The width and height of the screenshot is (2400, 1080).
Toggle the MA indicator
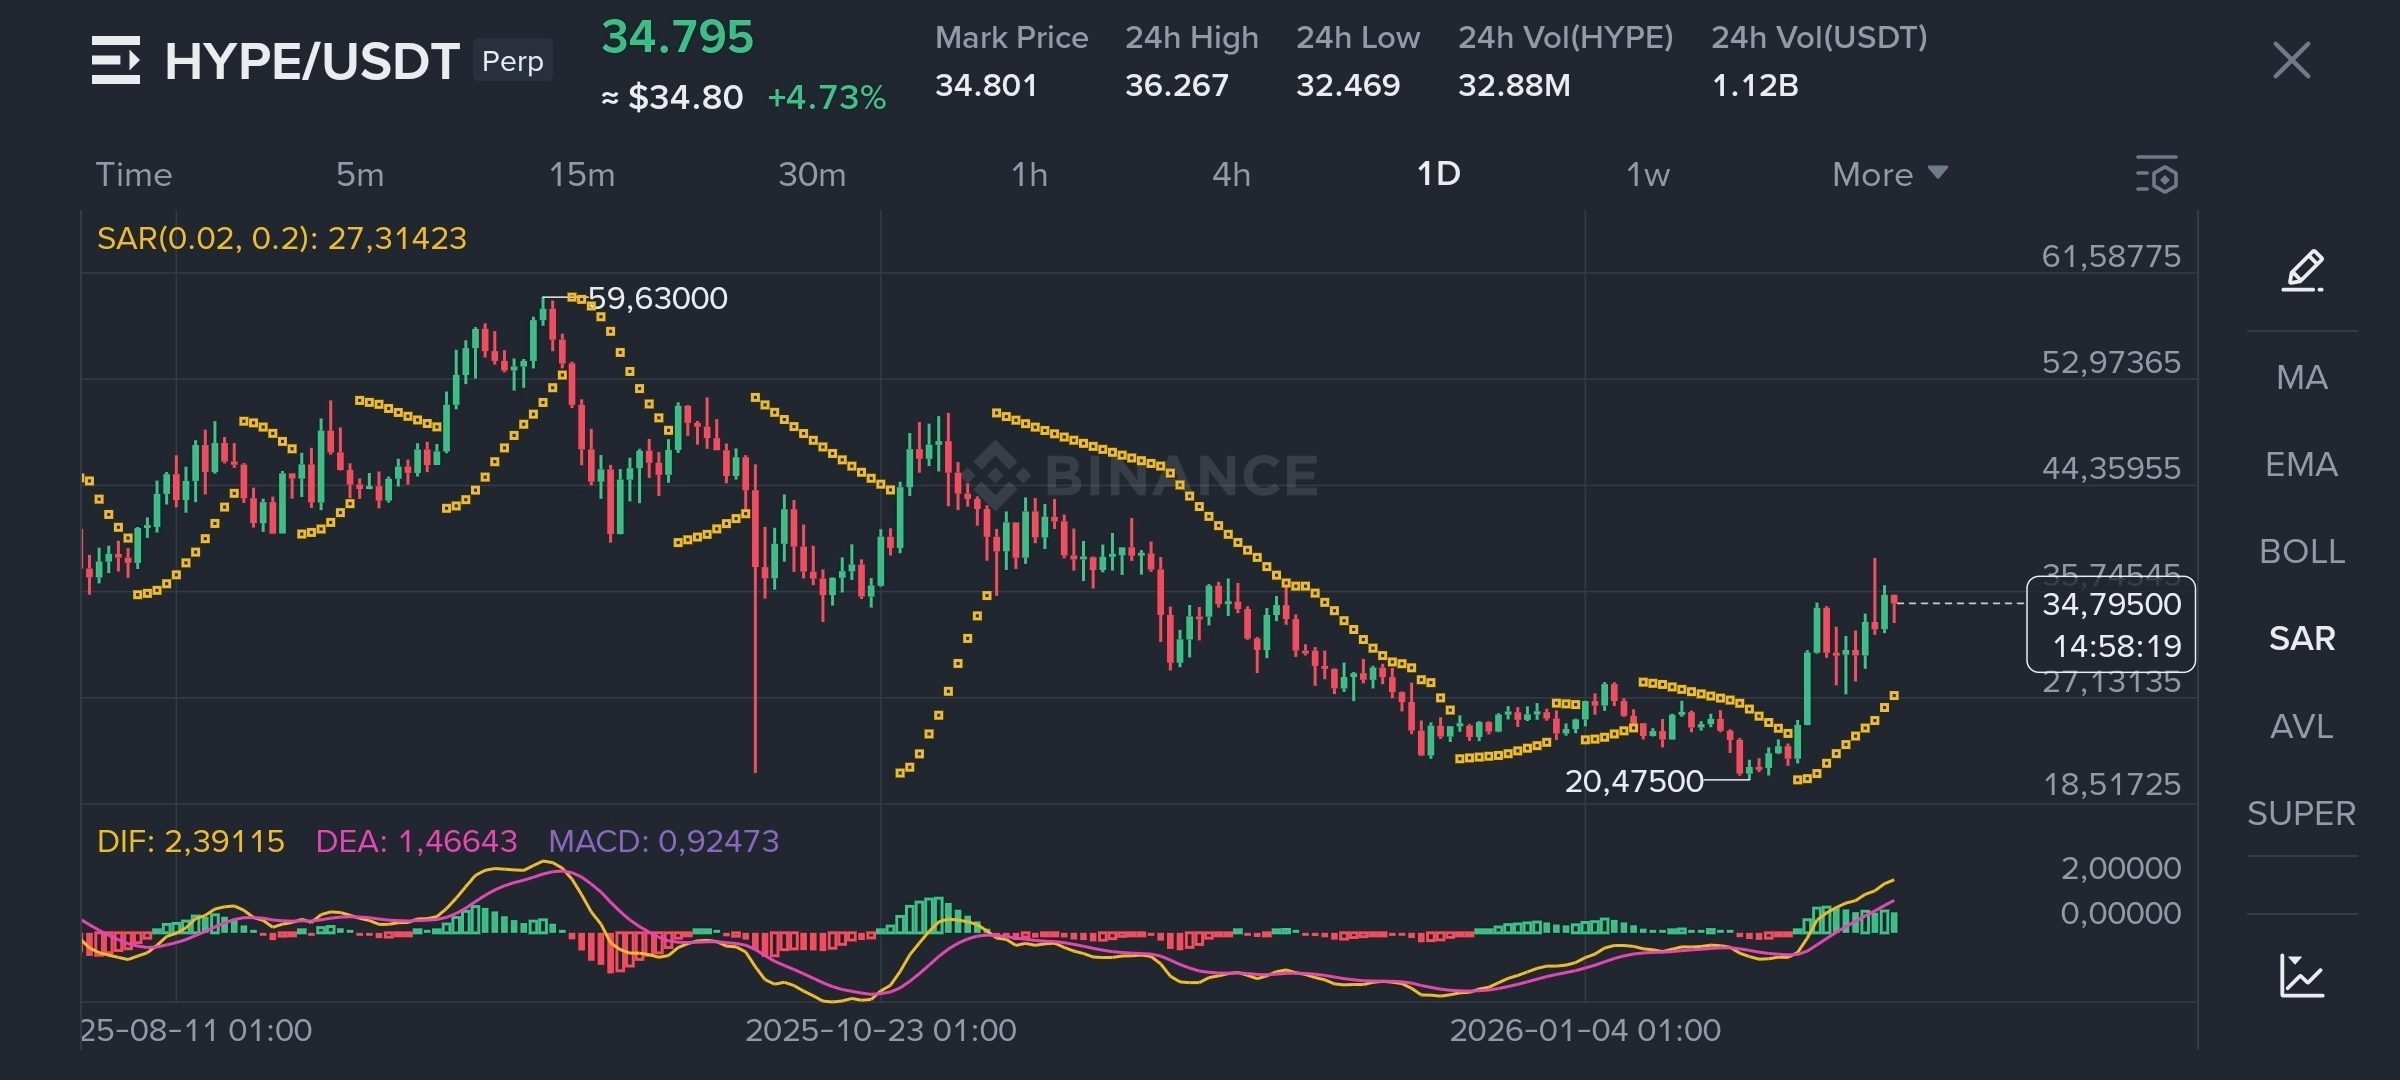[2301, 377]
